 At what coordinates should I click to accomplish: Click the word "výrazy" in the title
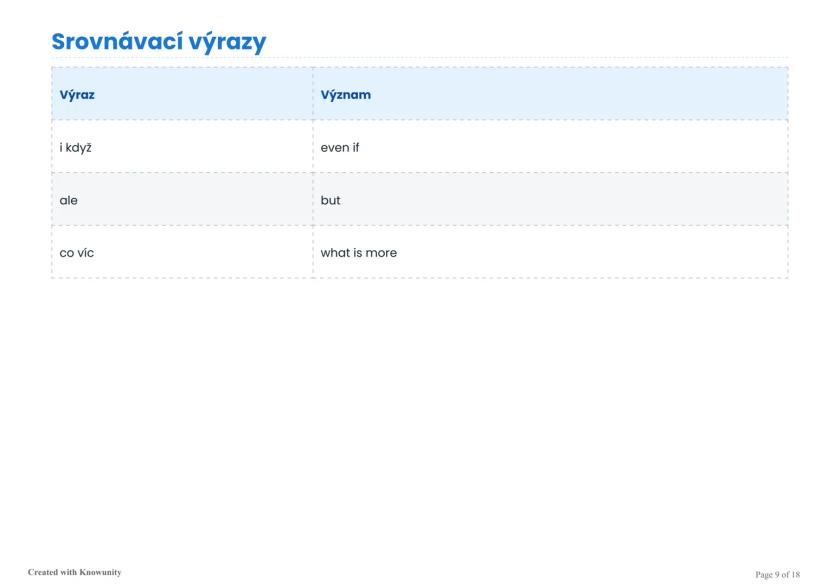tap(227, 44)
